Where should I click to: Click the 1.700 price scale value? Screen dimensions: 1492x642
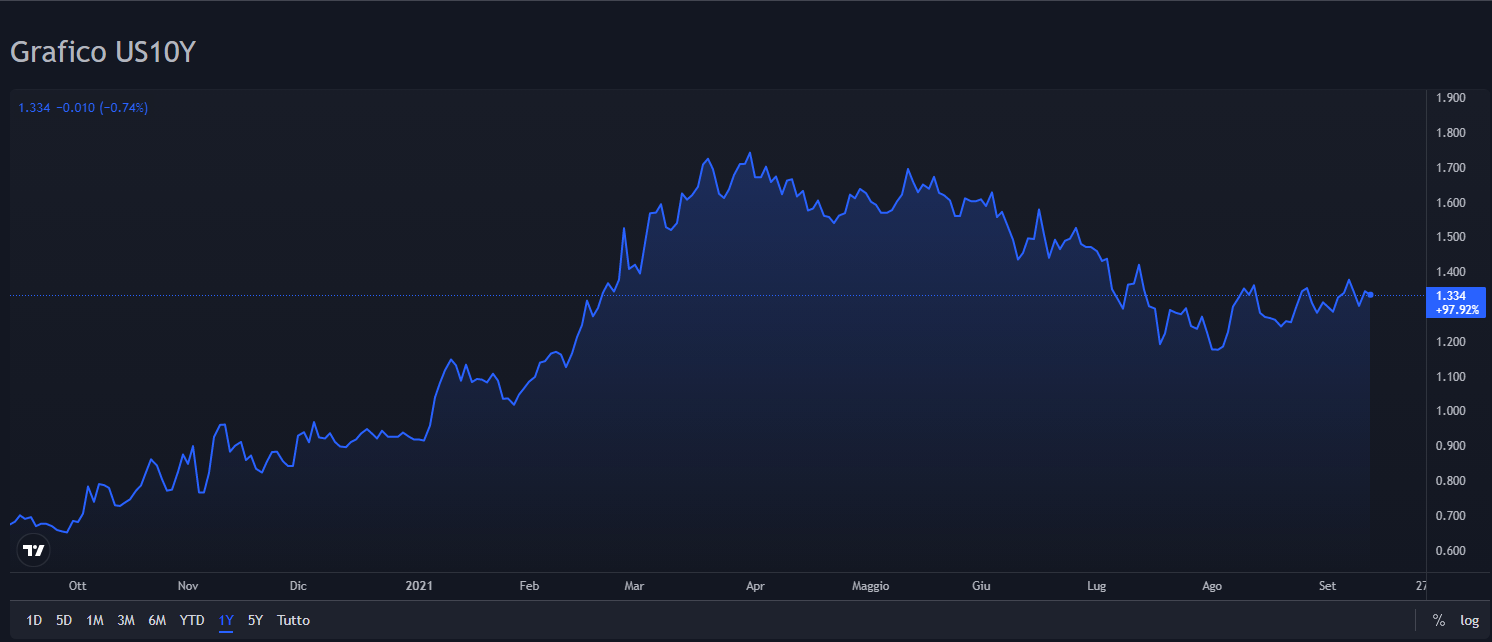1451,168
